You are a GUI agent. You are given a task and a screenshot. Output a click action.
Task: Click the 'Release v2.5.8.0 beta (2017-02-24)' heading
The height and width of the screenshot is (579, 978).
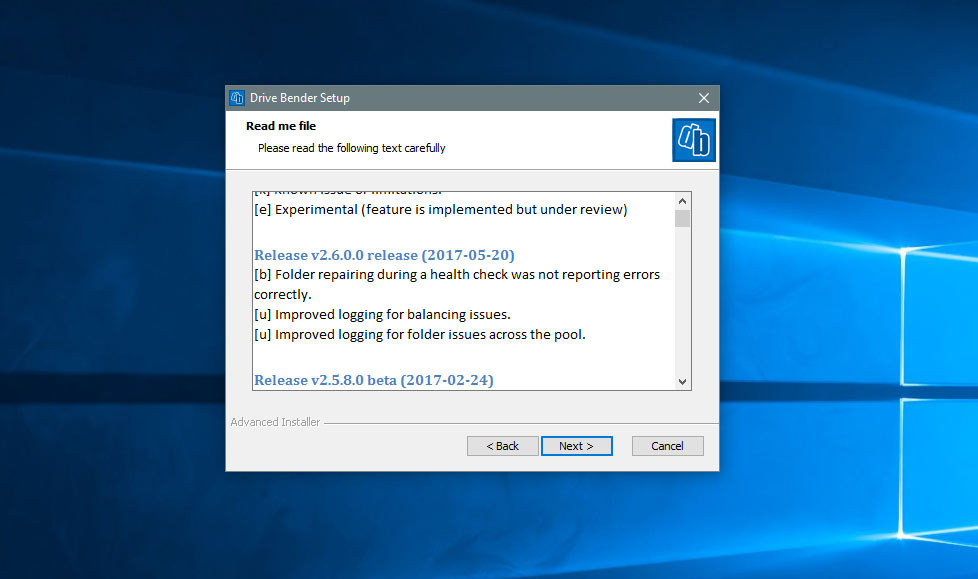374,380
